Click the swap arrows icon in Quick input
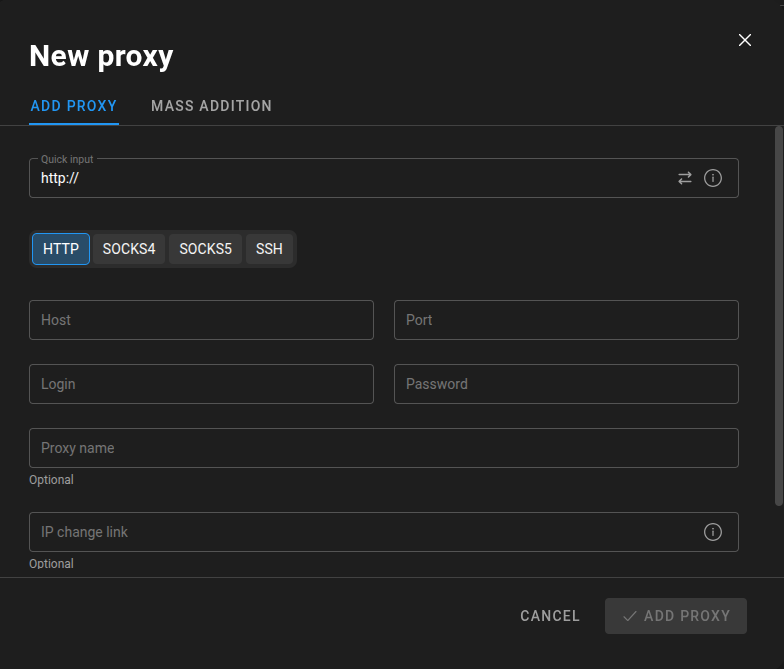The height and width of the screenshot is (669, 784). (x=685, y=178)
